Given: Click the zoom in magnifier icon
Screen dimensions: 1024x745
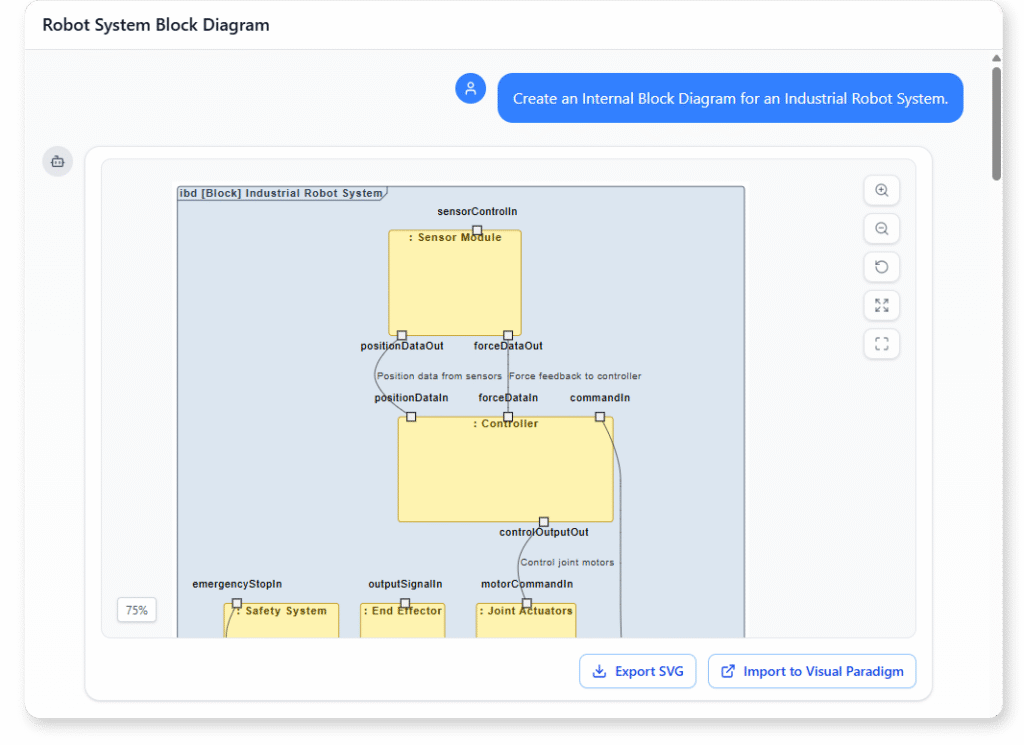Looking at the screenshot, I should click(881, 190).
